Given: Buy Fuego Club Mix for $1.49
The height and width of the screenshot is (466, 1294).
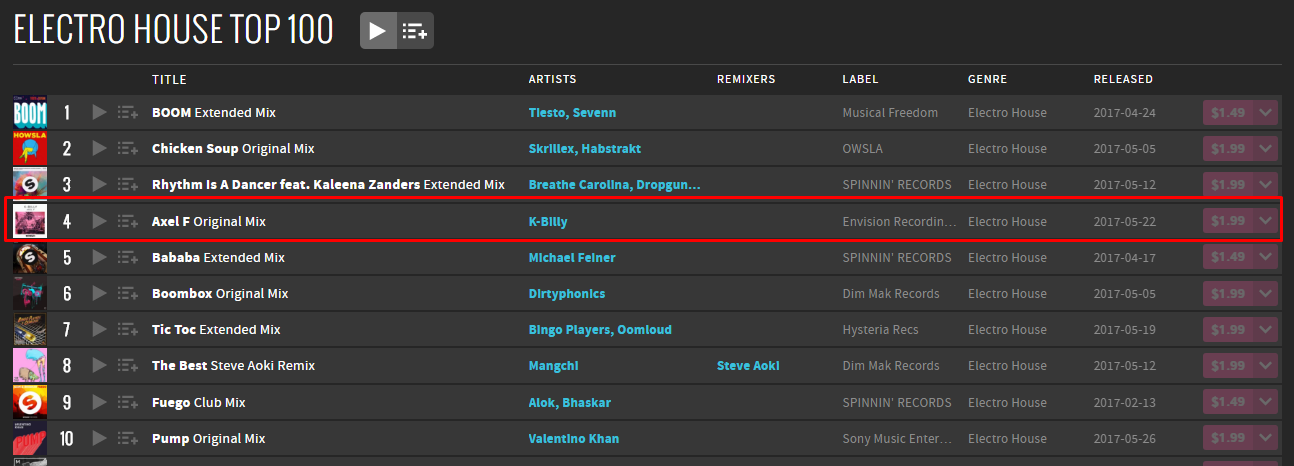Looking at the screenshot, I should click(x=1227, y=402).
